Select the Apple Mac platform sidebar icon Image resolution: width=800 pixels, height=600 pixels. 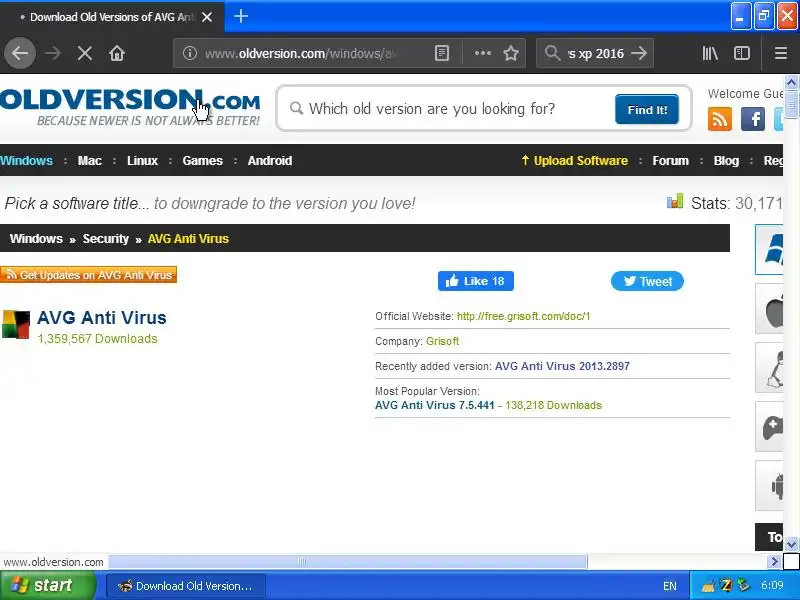(769, 309)
